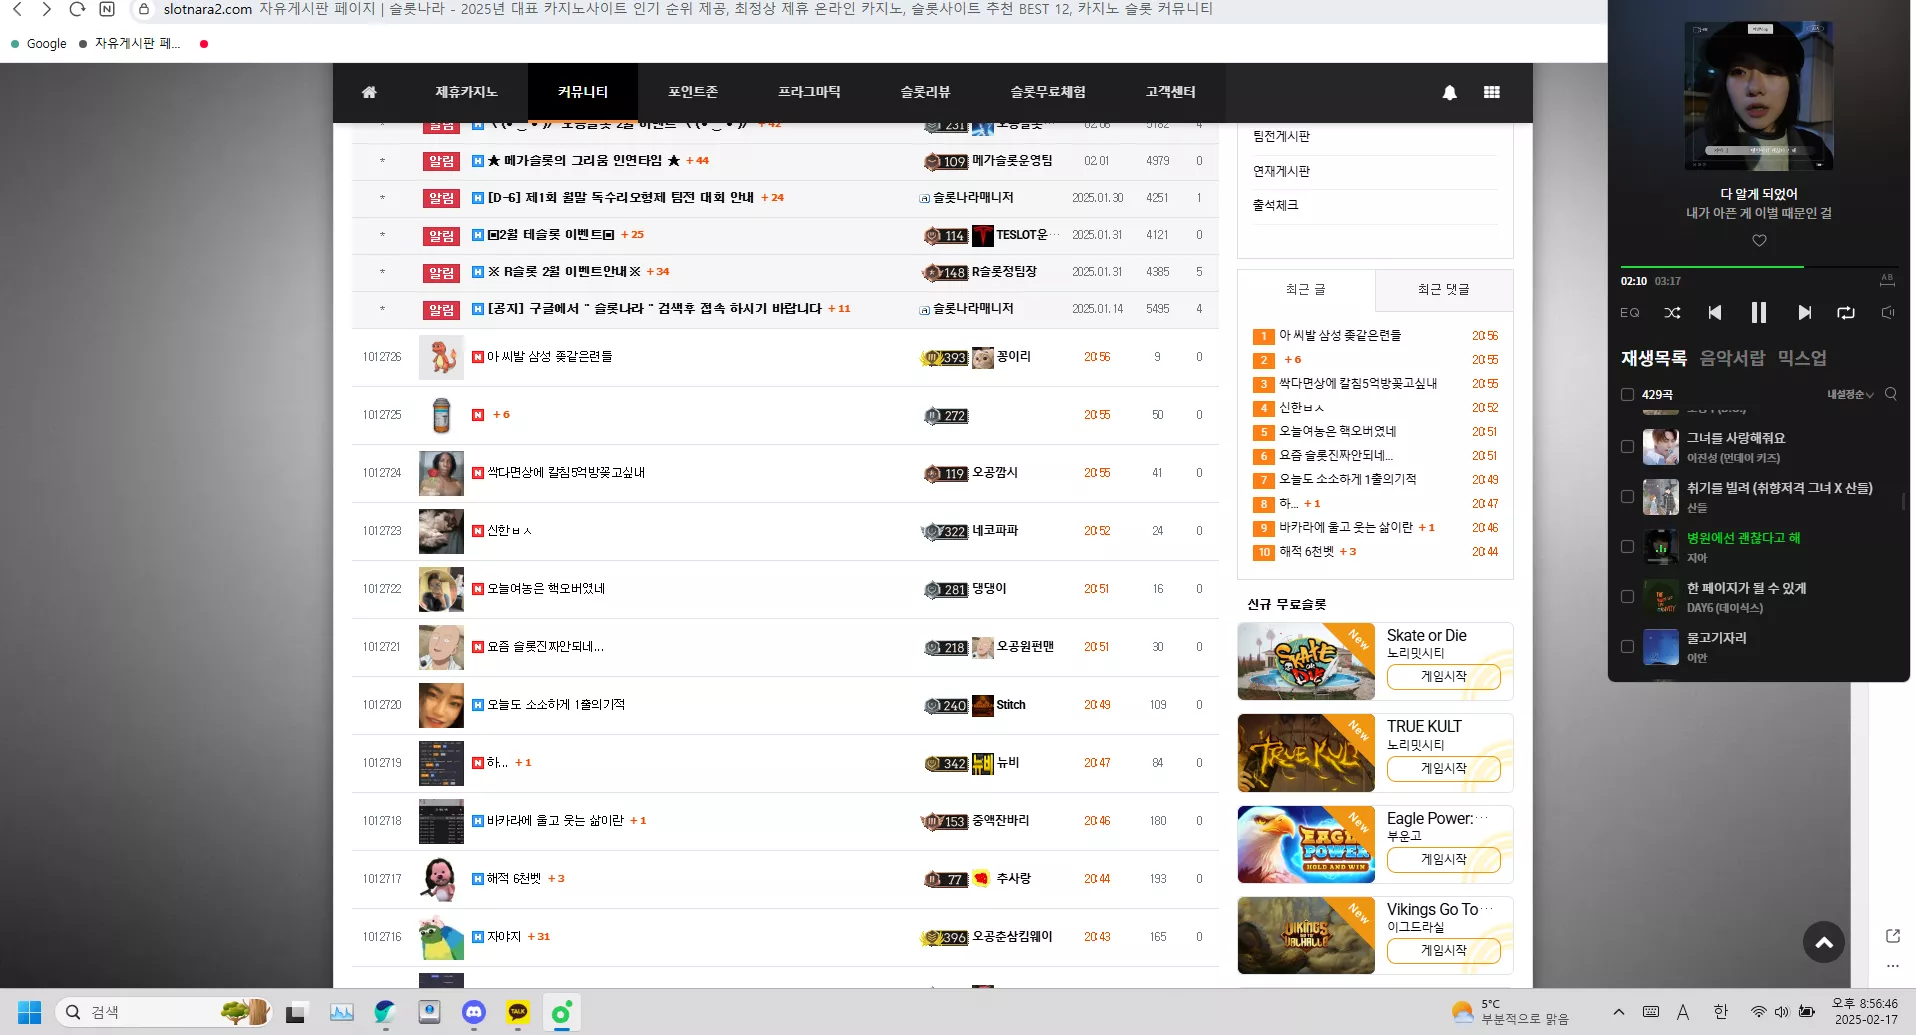Check the 취기를 빌려 song checkbox
This screenshot has height=1035, width=1916.
(x=1627, y=497)
